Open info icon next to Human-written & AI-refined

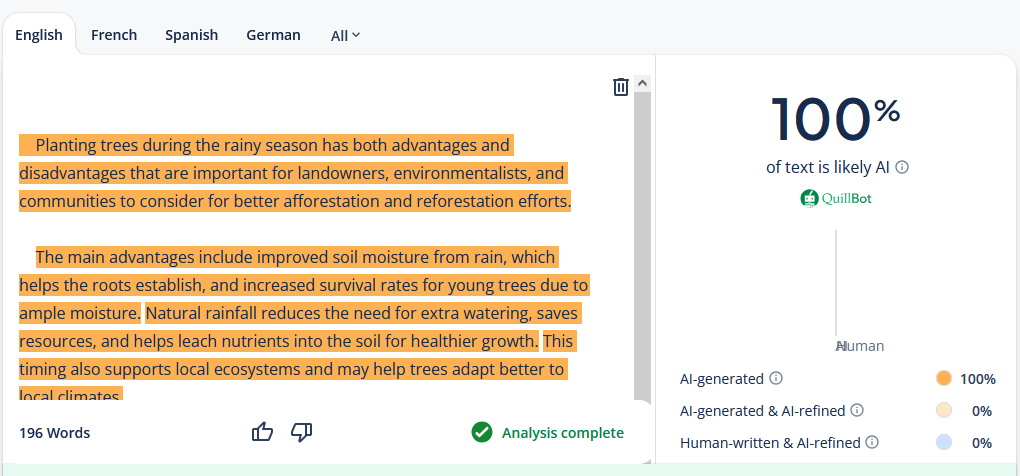tap(872, 442)
